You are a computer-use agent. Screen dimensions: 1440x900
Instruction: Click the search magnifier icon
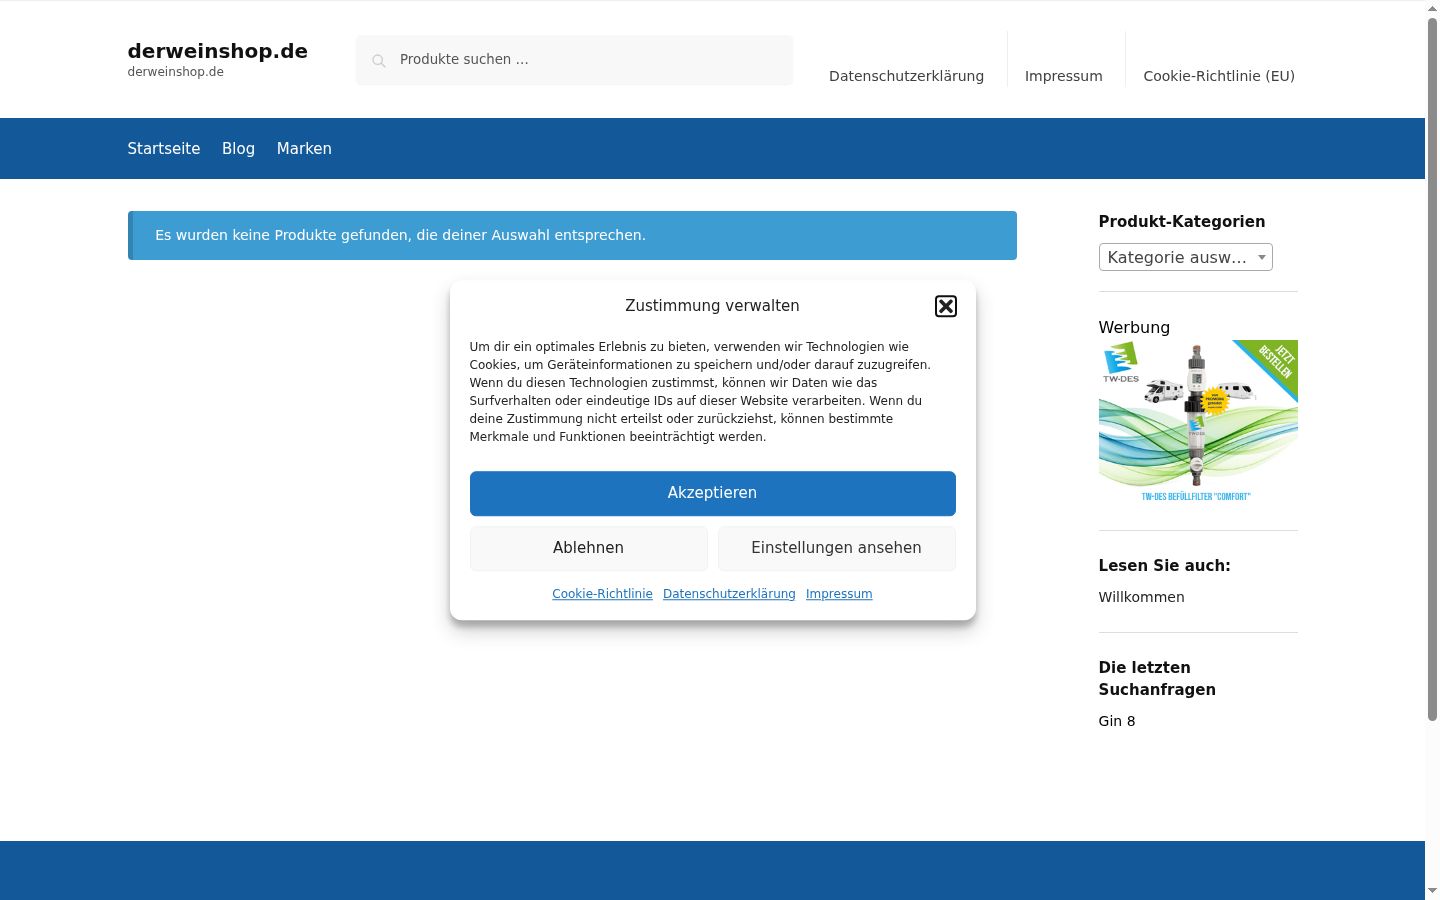[379, 61]
